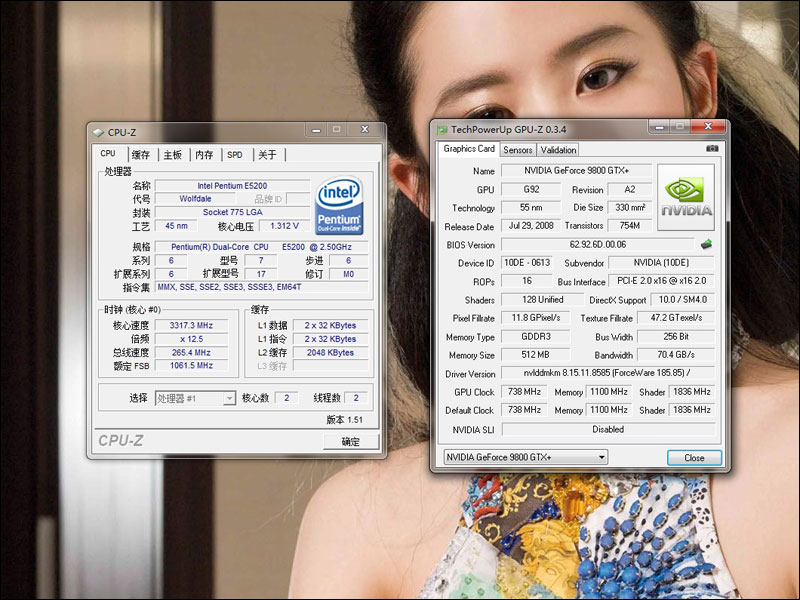
Task: Click the 55 nm technology value
Action: 531,208
